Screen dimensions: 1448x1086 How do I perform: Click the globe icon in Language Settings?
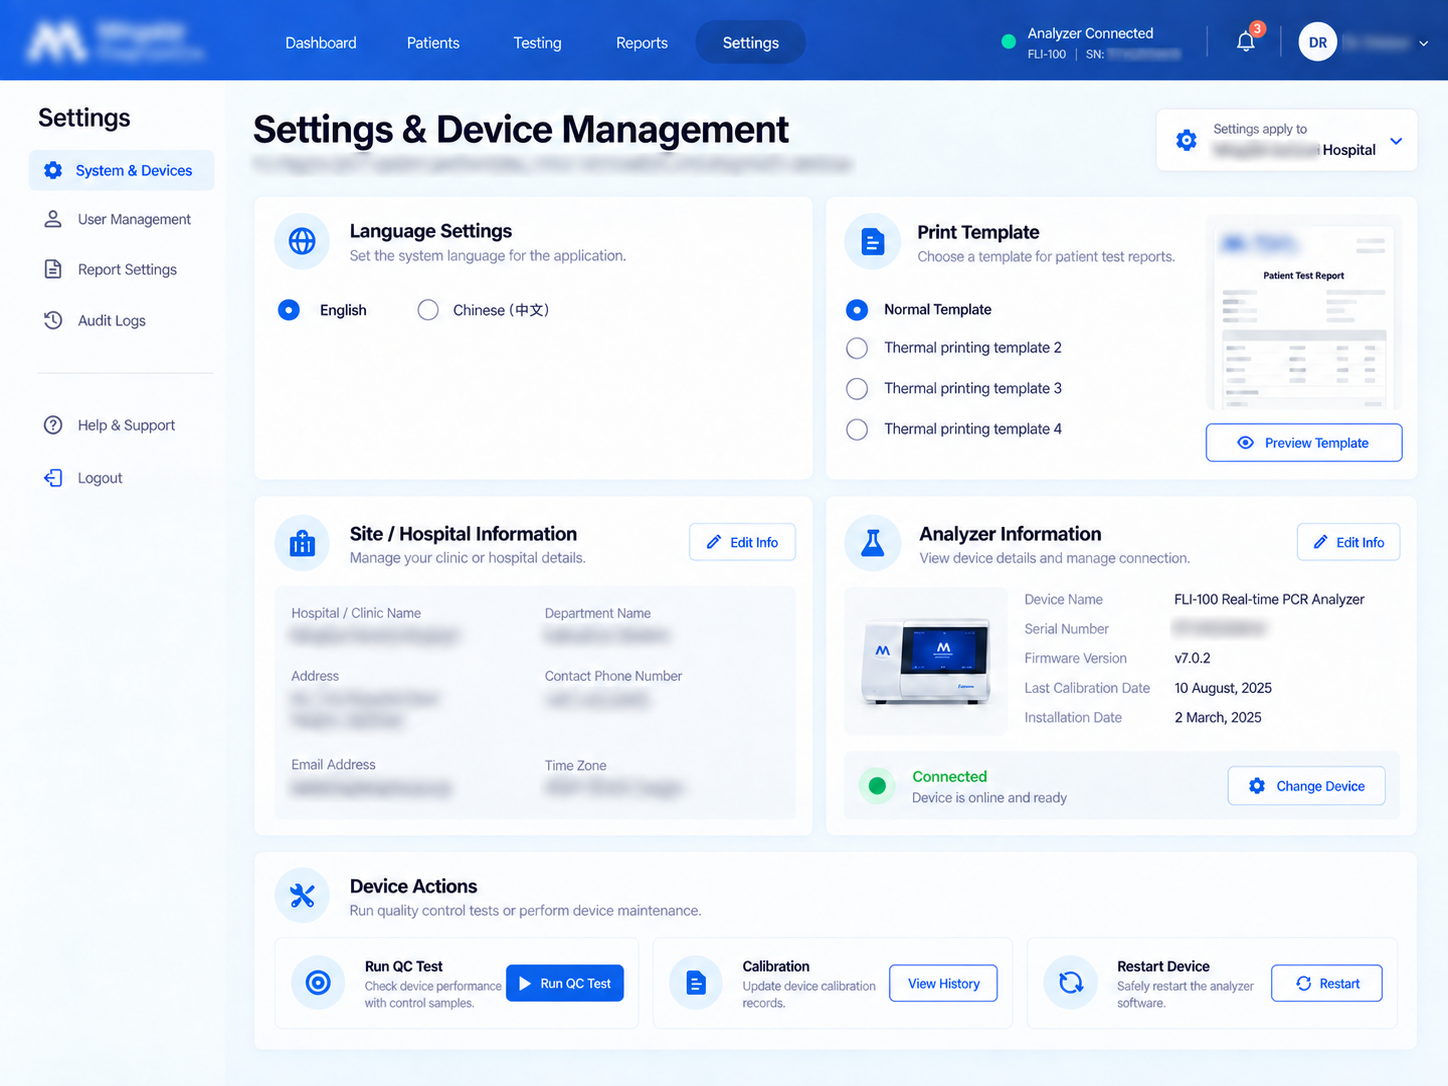click(302, 241)
